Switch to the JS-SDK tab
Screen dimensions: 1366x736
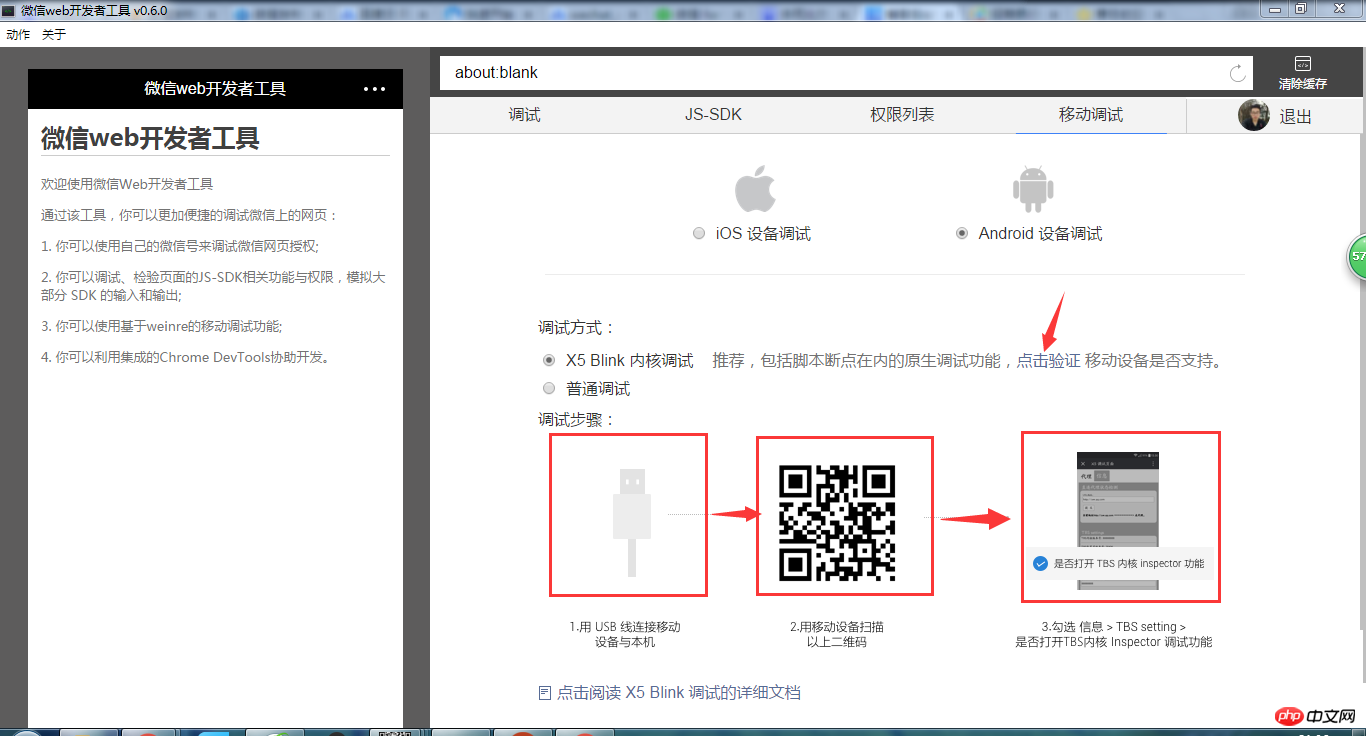click(713, 115)
